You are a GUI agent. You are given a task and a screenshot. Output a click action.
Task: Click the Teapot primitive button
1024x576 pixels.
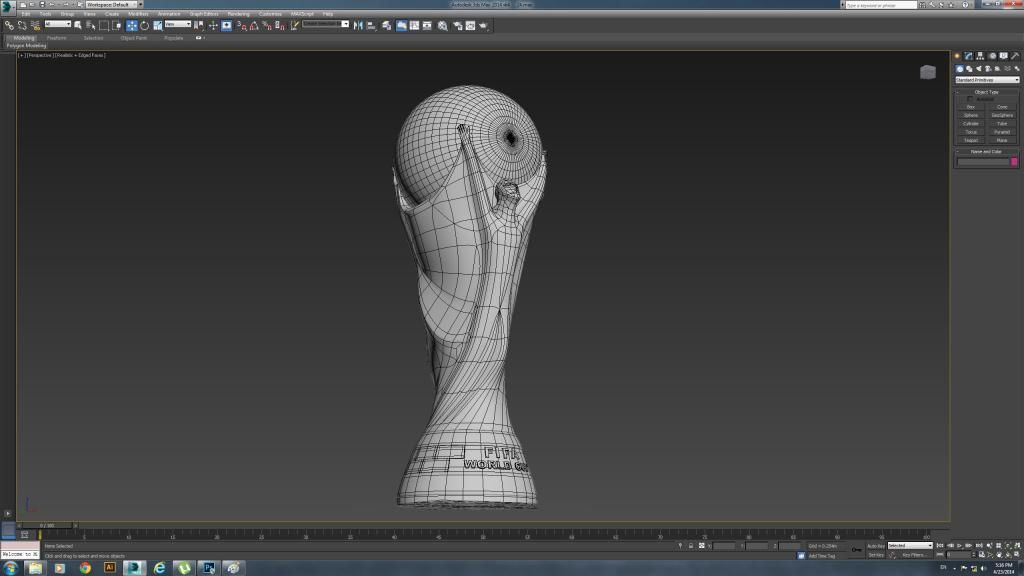click(970, 140)
